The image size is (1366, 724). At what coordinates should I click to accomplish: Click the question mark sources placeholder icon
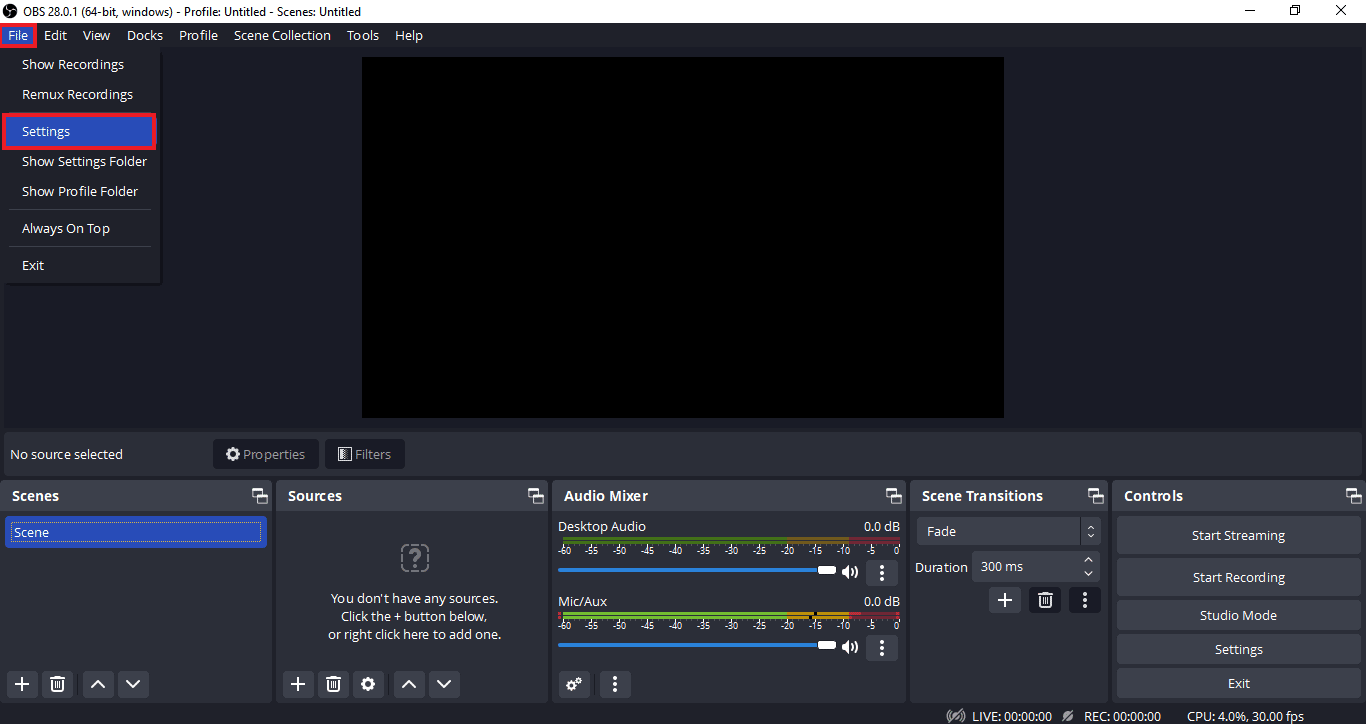pyautogui.click(x=414, y=558)
